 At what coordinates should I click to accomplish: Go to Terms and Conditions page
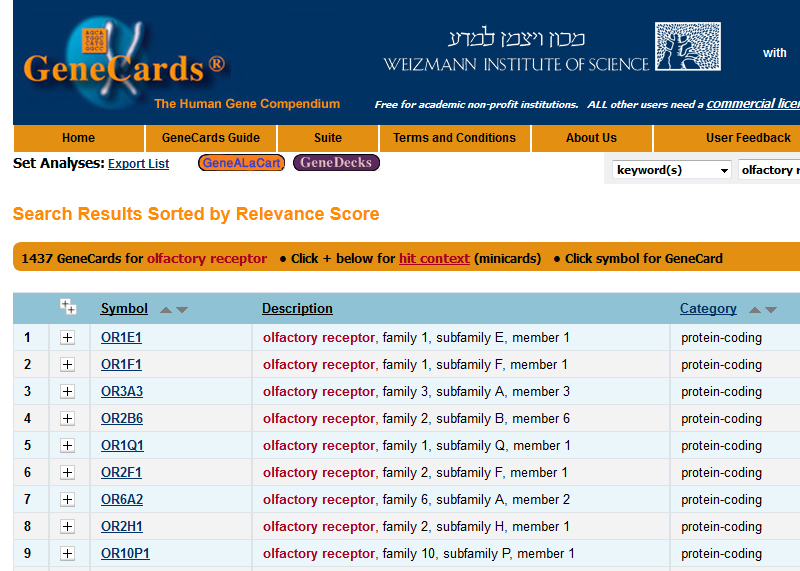[454, 138]
